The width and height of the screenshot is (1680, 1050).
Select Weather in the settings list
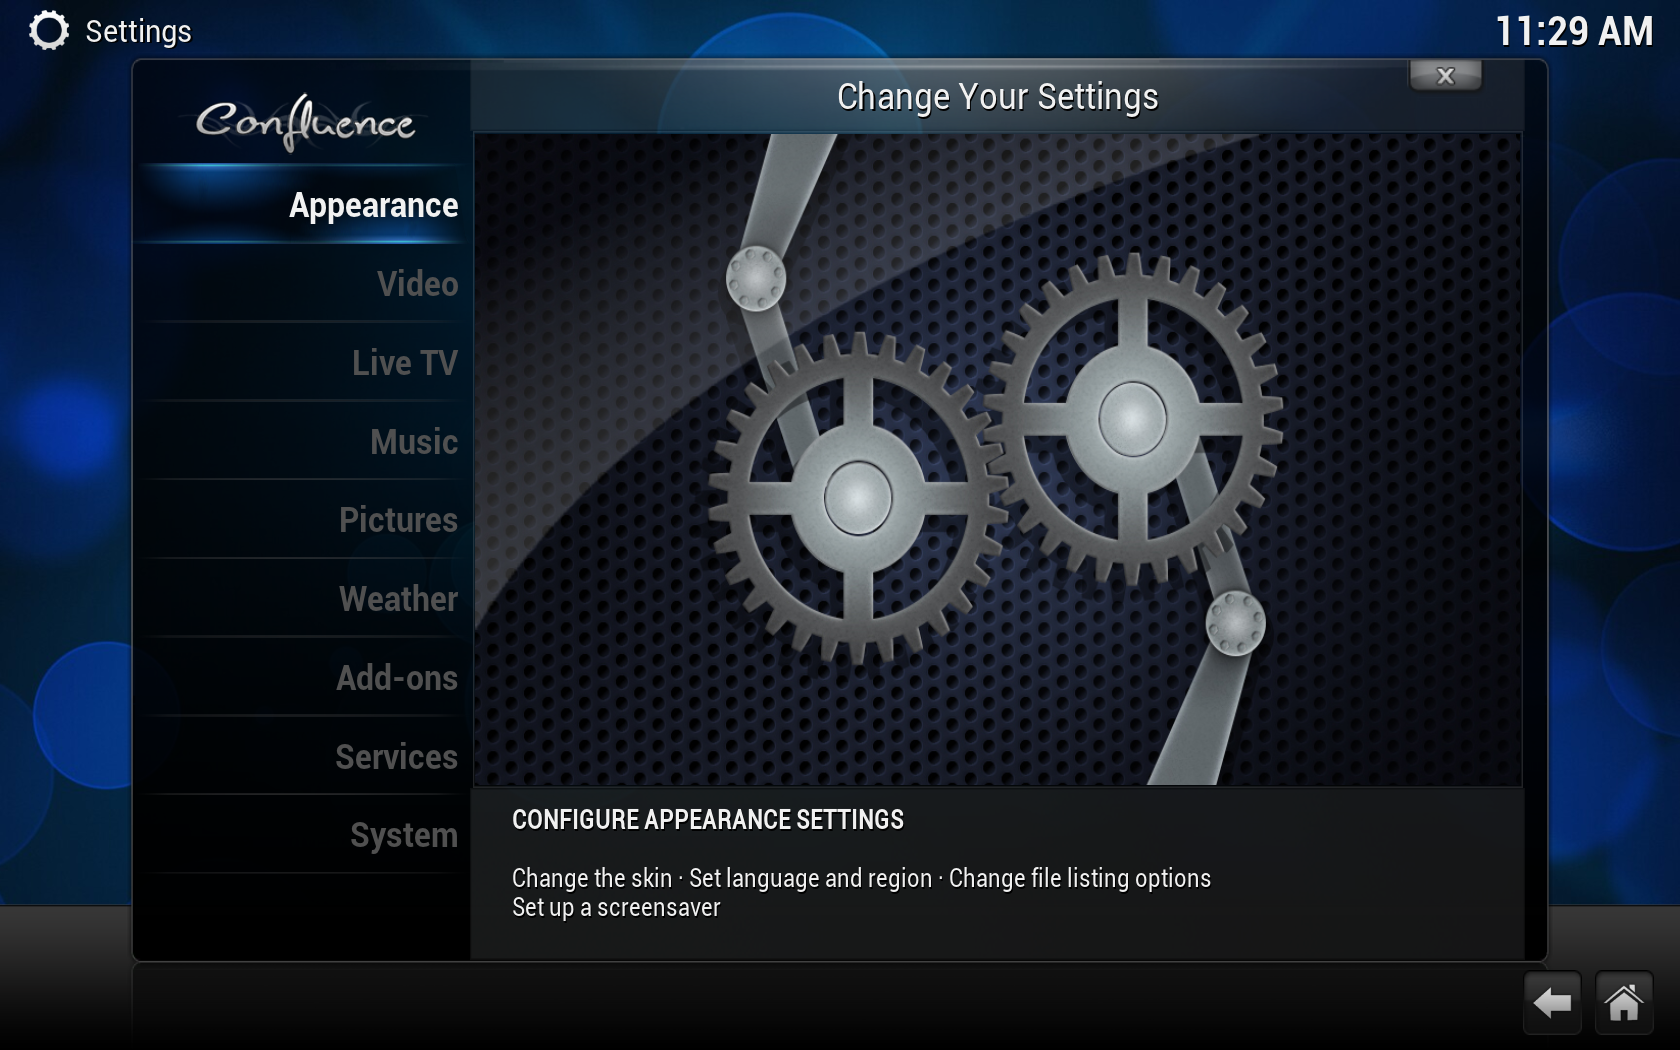(x=398, y=599)
